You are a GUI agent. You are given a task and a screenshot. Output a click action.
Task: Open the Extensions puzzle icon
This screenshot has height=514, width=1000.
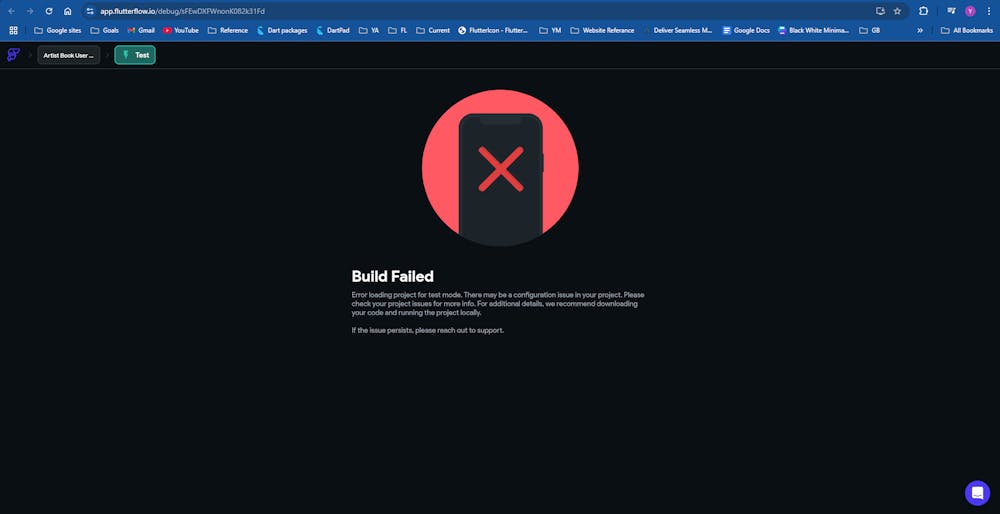[923, 11]
